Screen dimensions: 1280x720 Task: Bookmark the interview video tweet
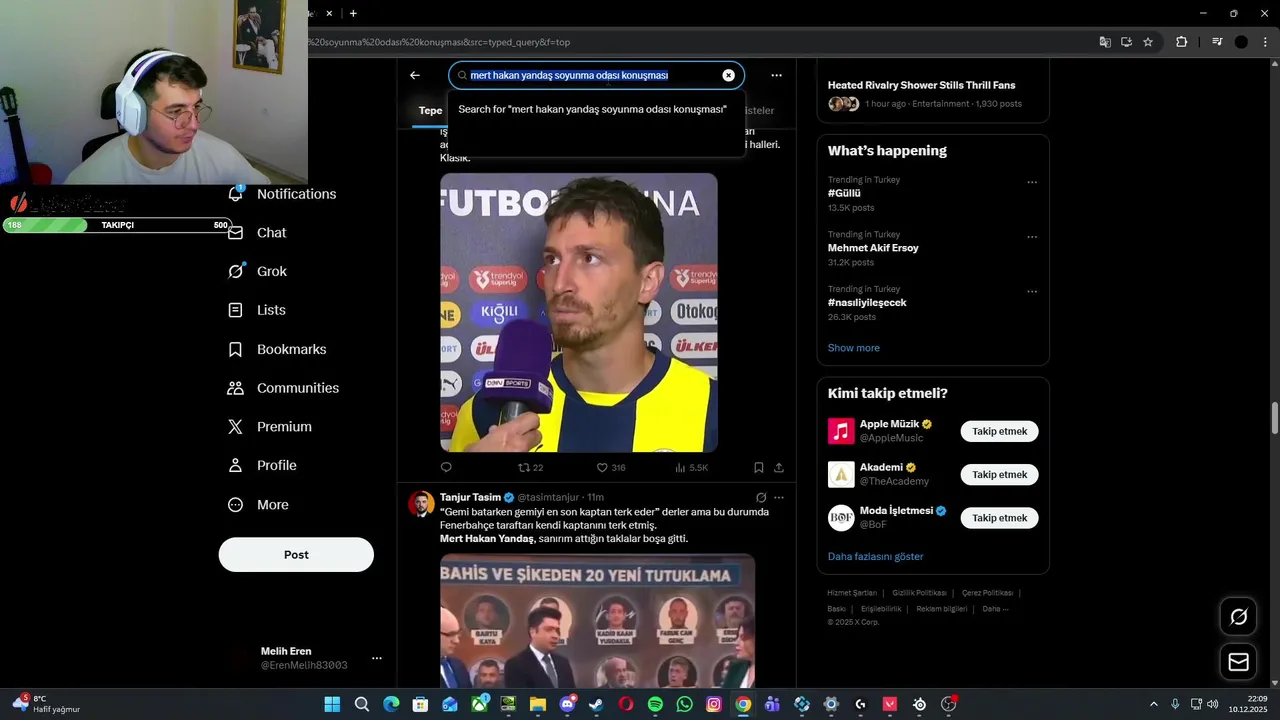(759, 467)
